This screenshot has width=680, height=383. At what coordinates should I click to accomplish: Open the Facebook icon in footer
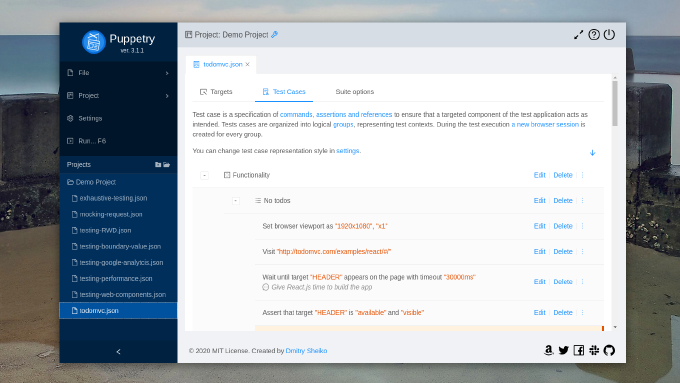tap(579, 350)
